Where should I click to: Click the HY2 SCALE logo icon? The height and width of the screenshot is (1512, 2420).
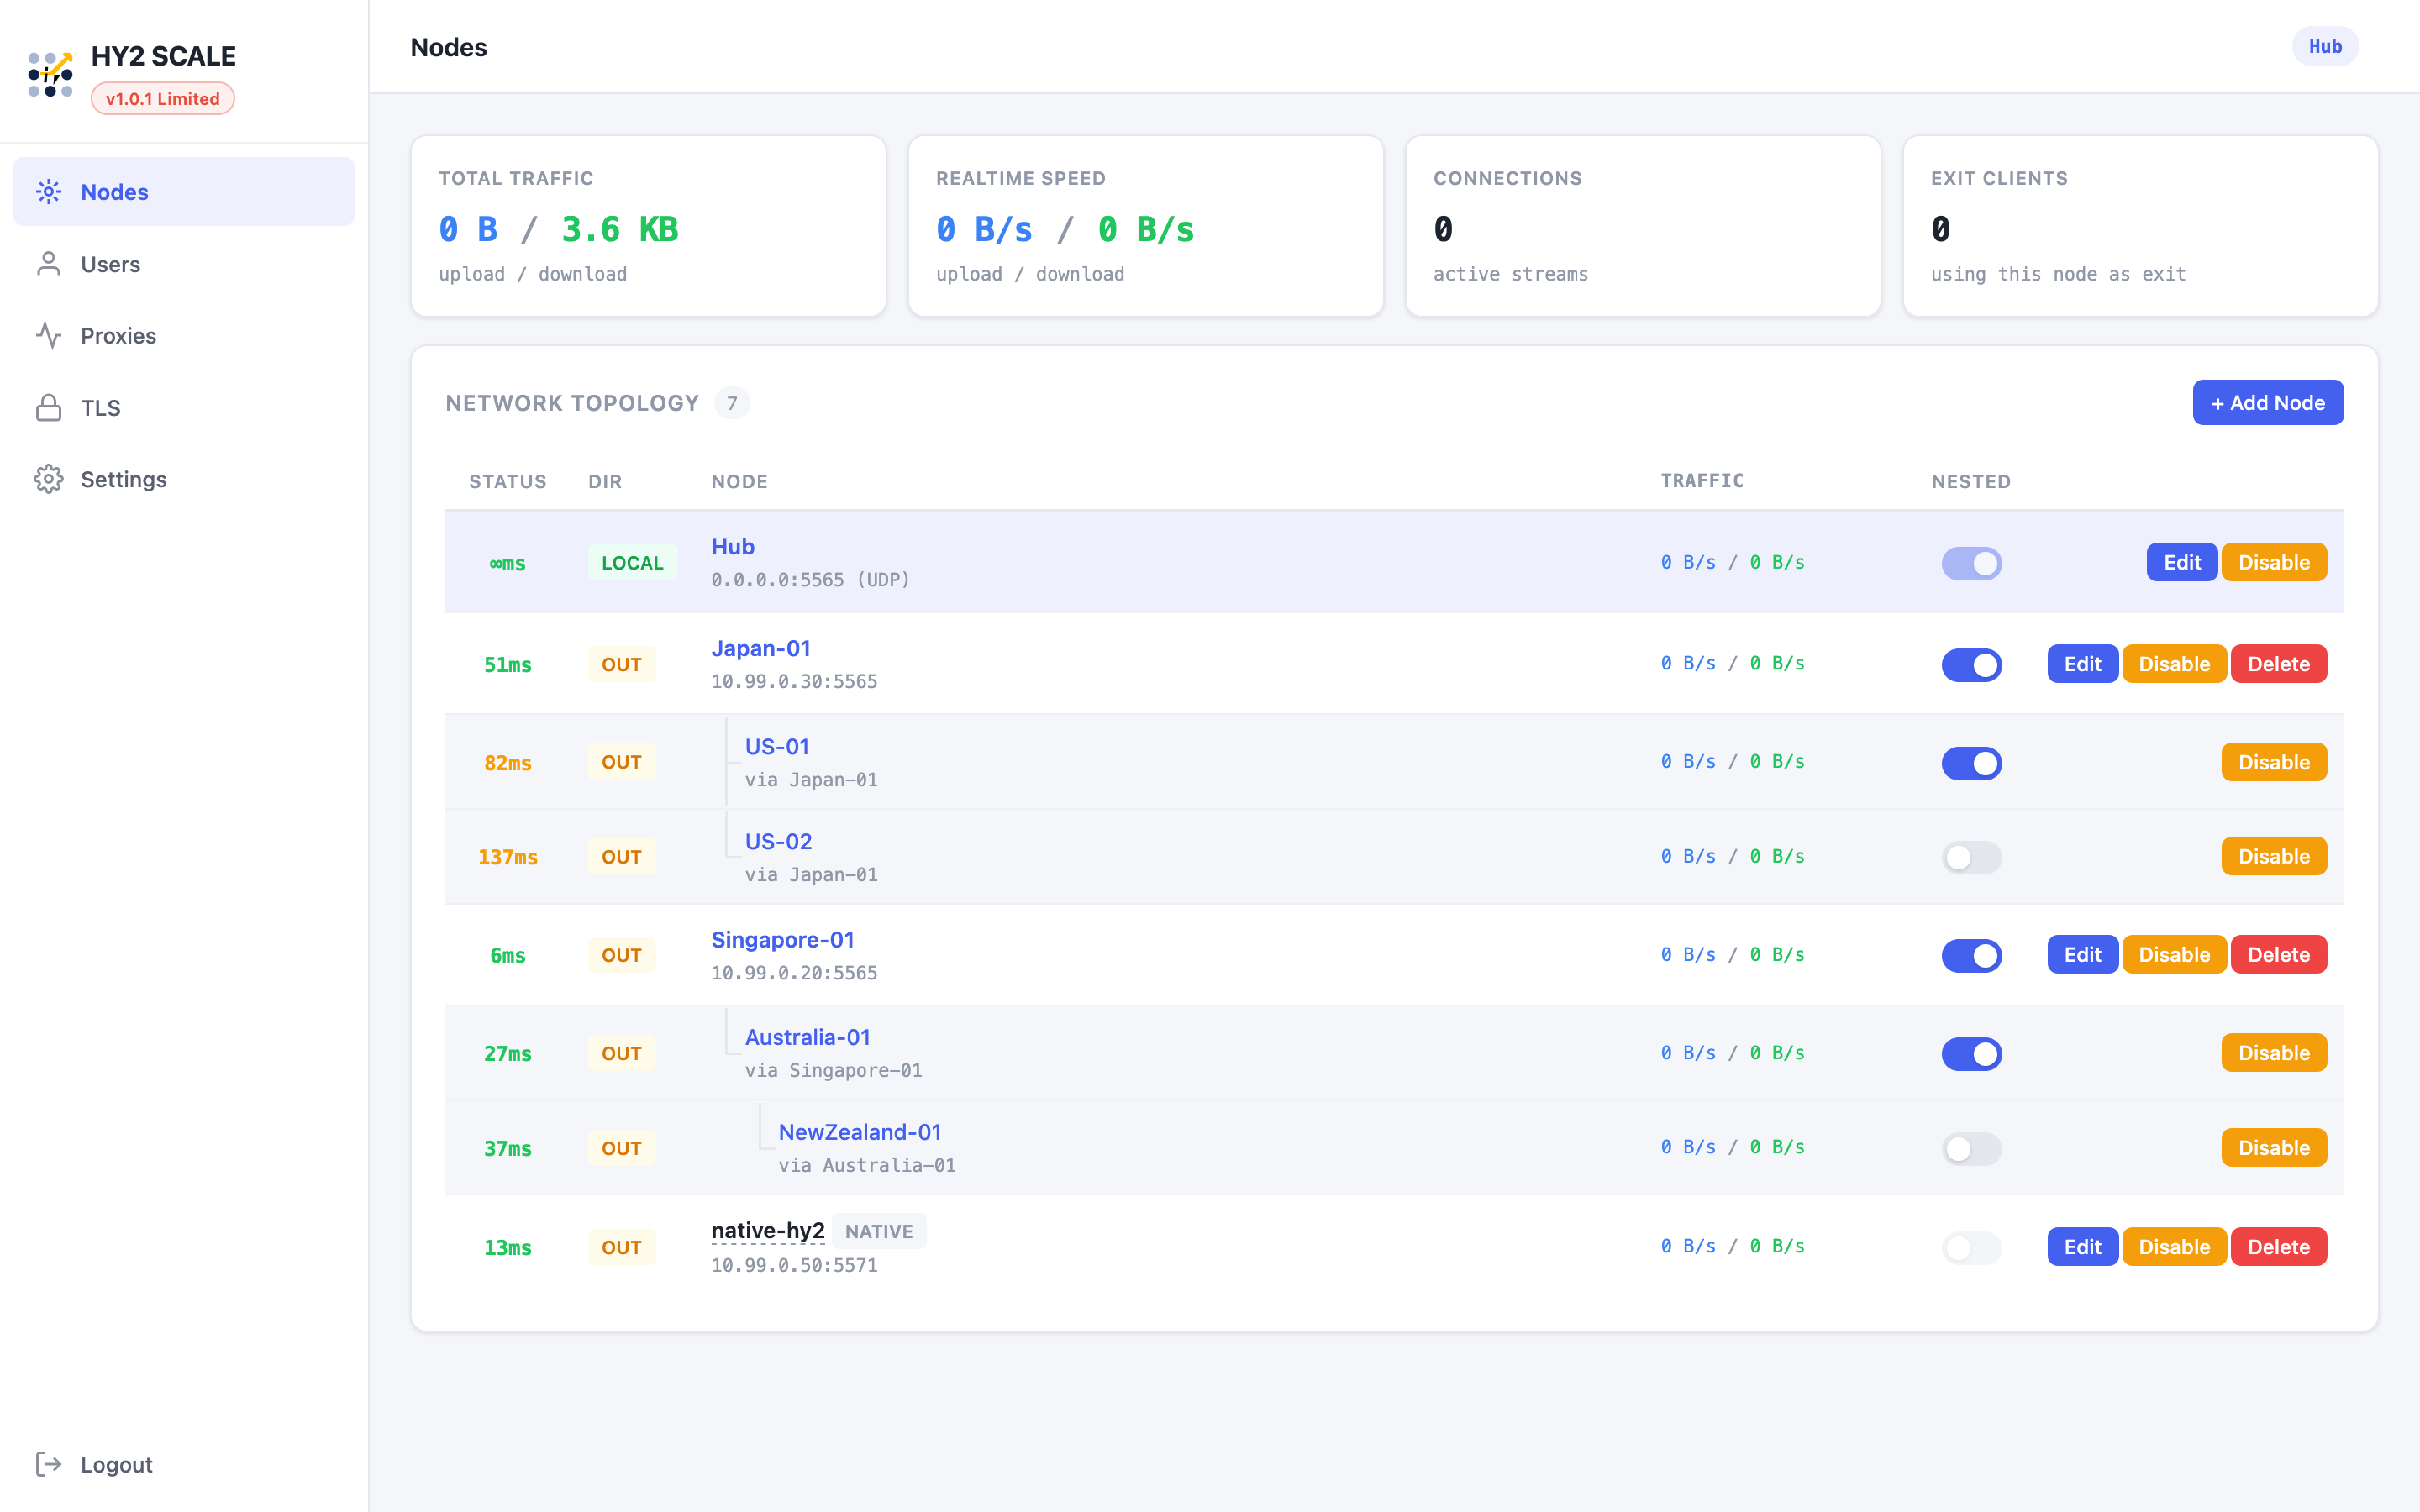click(x=50, y=75)
